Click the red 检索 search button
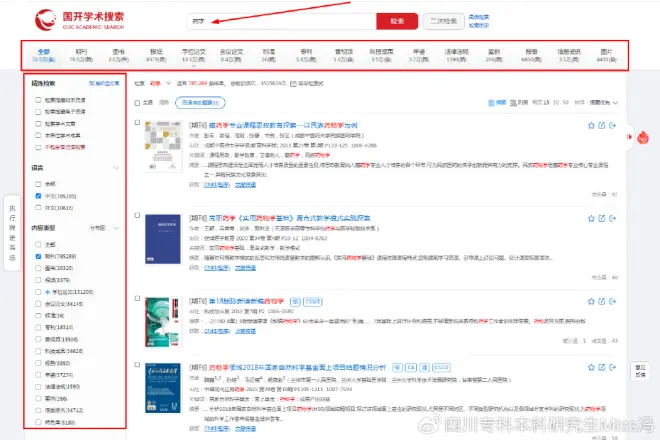660x440 pixels. (397, 20)
